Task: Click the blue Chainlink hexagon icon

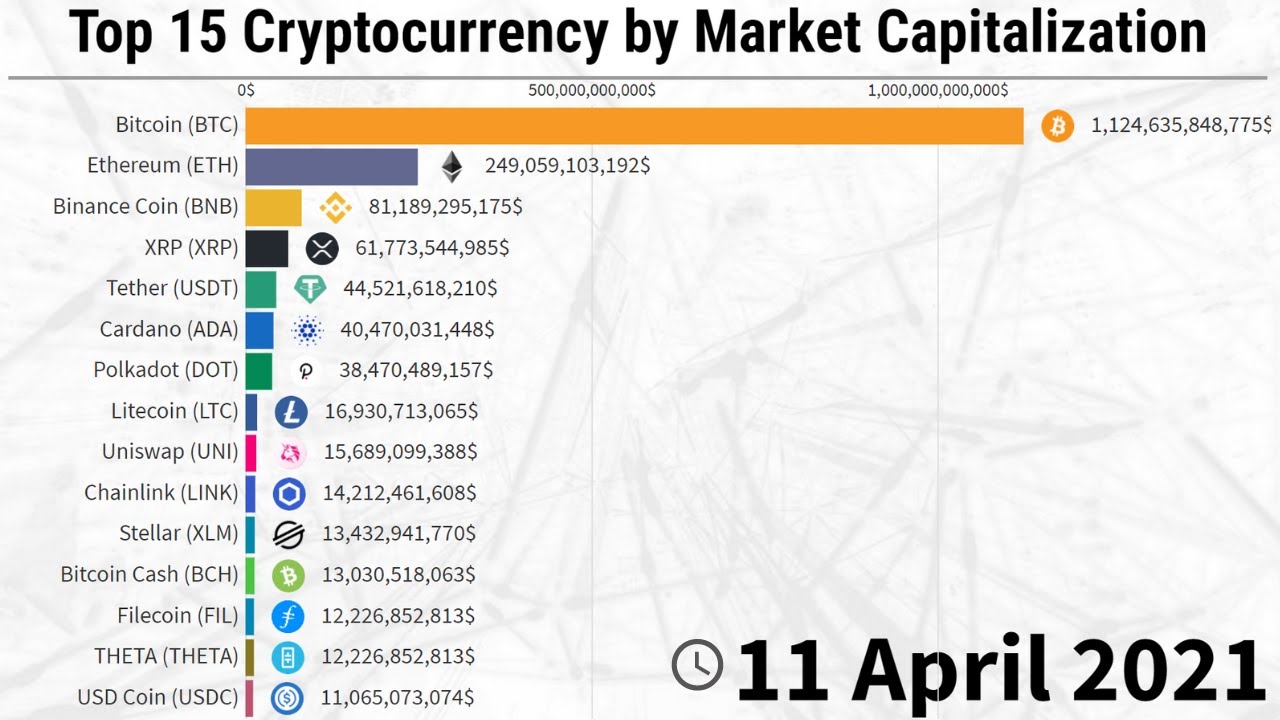Action: [289, 493]
